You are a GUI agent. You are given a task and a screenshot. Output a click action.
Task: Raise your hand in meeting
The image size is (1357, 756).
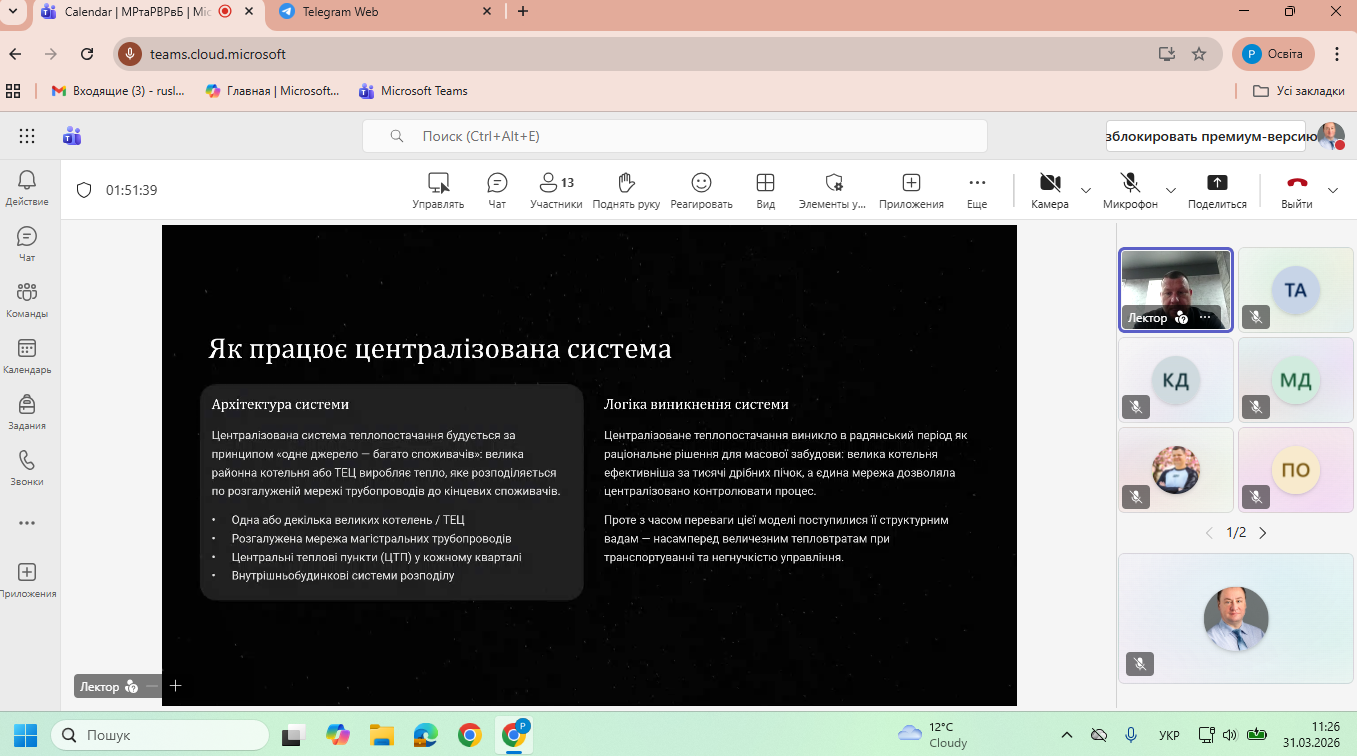(626, 190)
